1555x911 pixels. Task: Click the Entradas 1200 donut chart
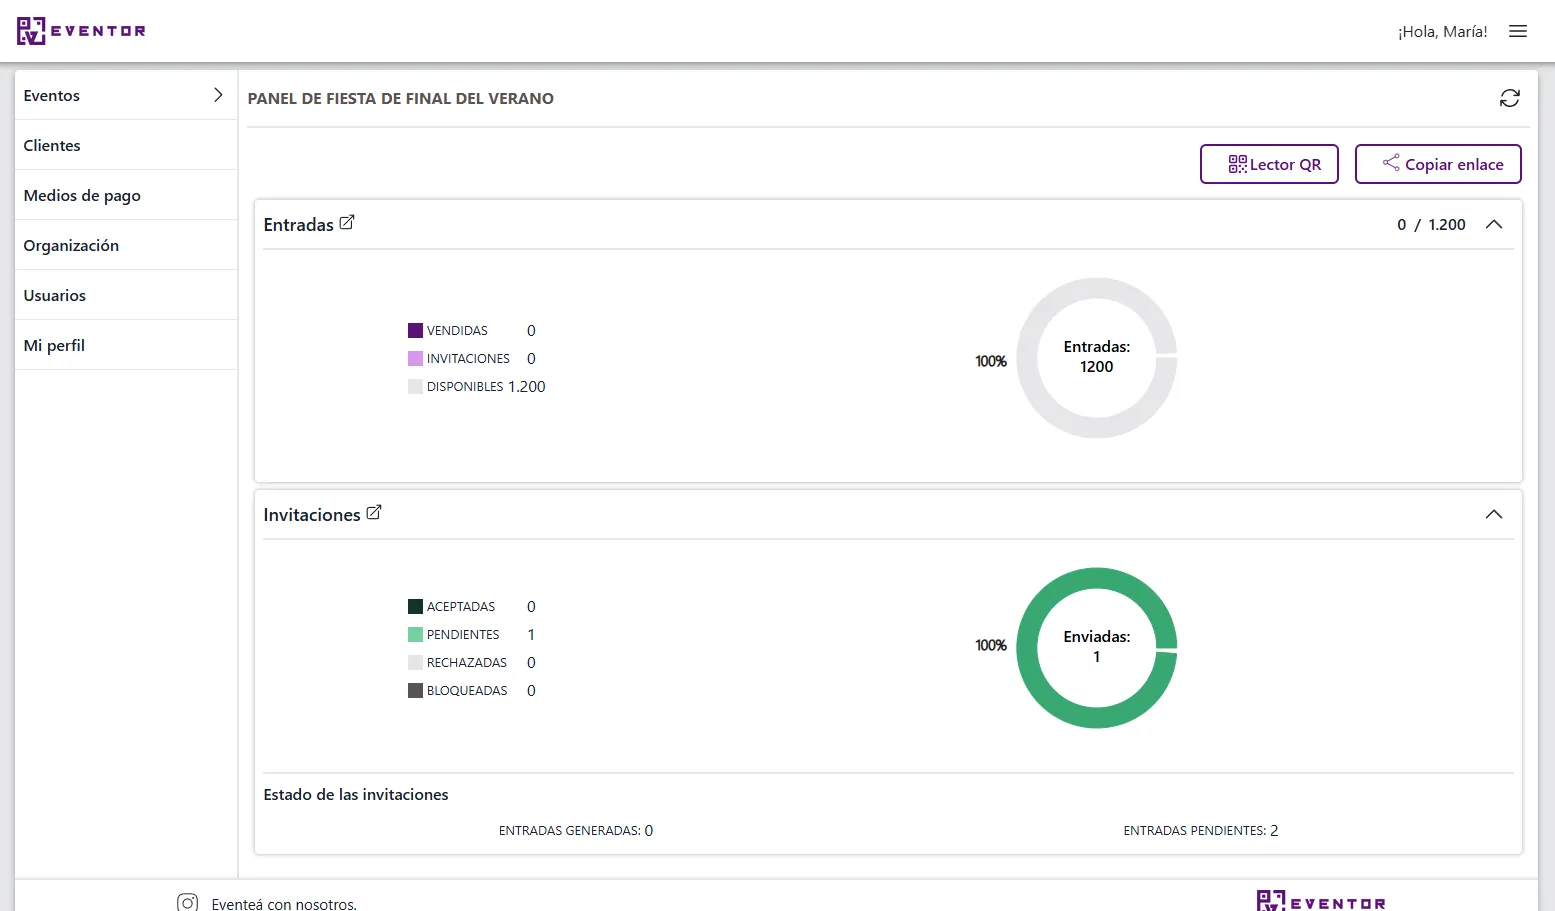point(1097,357)
